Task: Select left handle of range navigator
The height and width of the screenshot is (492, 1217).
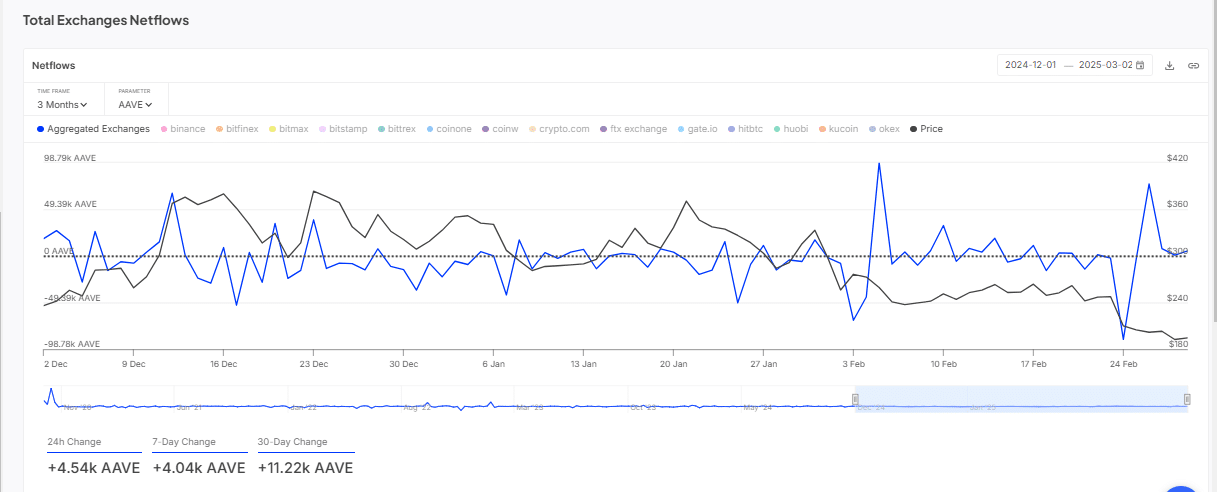Action: (855, 399)
